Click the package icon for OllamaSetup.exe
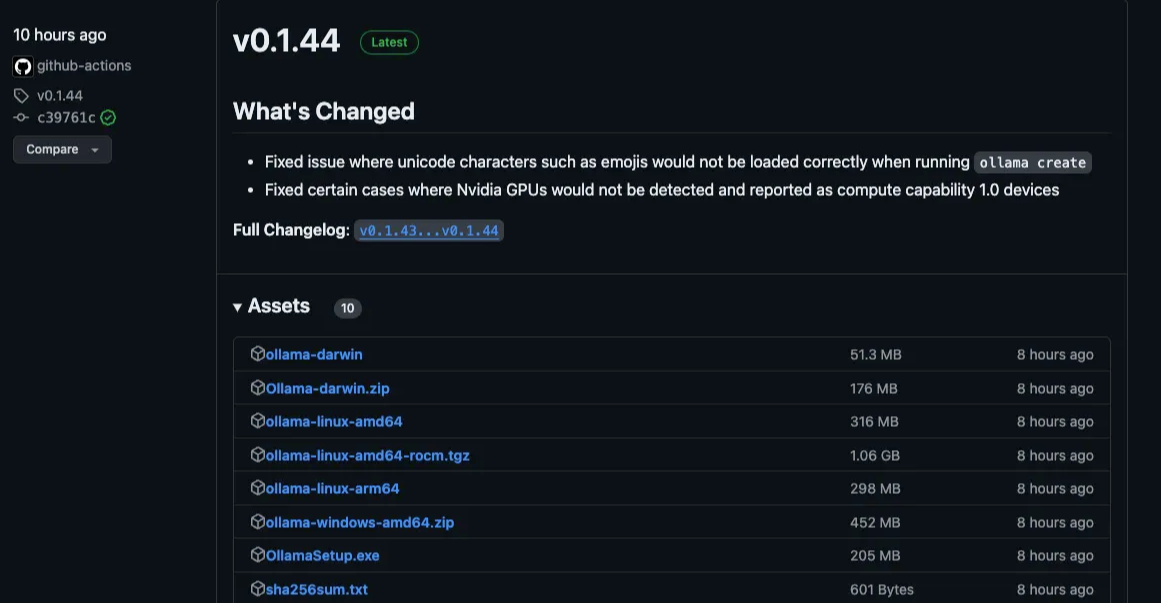Screen dimensions: 1161x603 [x=258, y=555]
